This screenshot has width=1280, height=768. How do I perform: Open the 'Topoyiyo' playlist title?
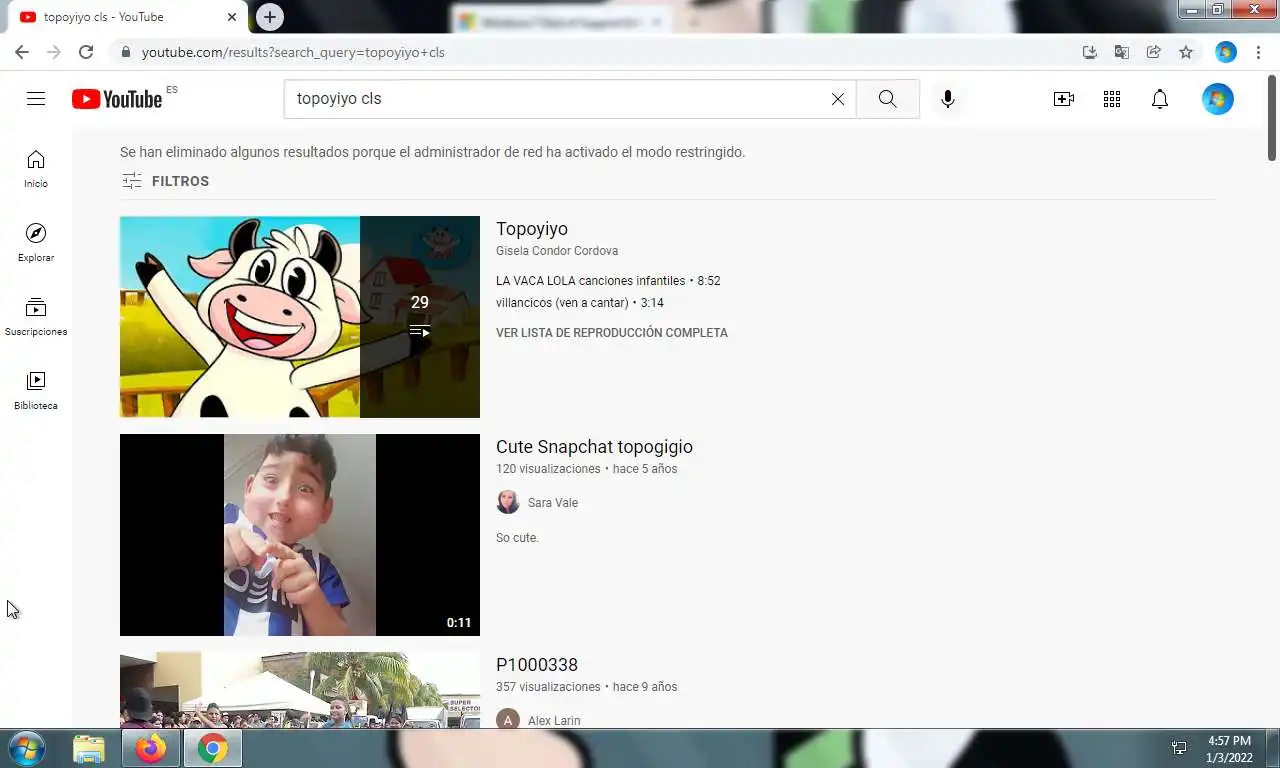tap(532, 229)
